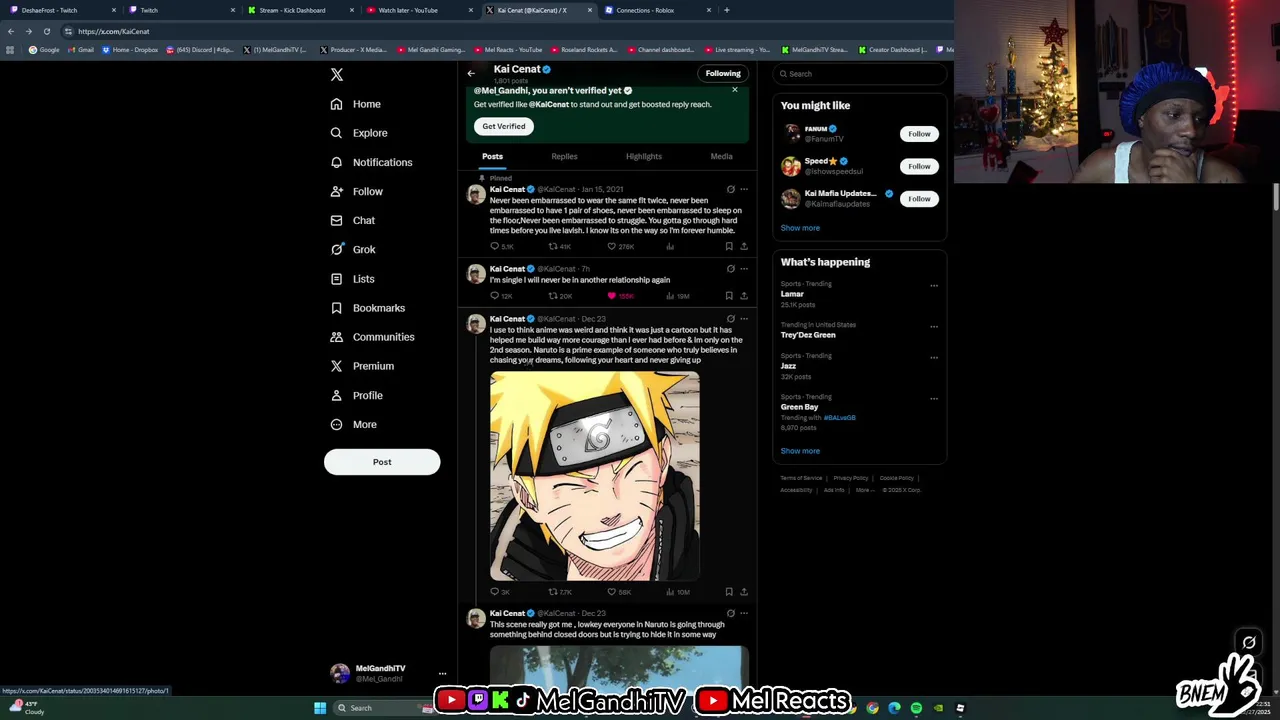Screen dimensions: 1280x720
Task: Like the pinned post
Action: pyautogui.click(x=620, y=246)
